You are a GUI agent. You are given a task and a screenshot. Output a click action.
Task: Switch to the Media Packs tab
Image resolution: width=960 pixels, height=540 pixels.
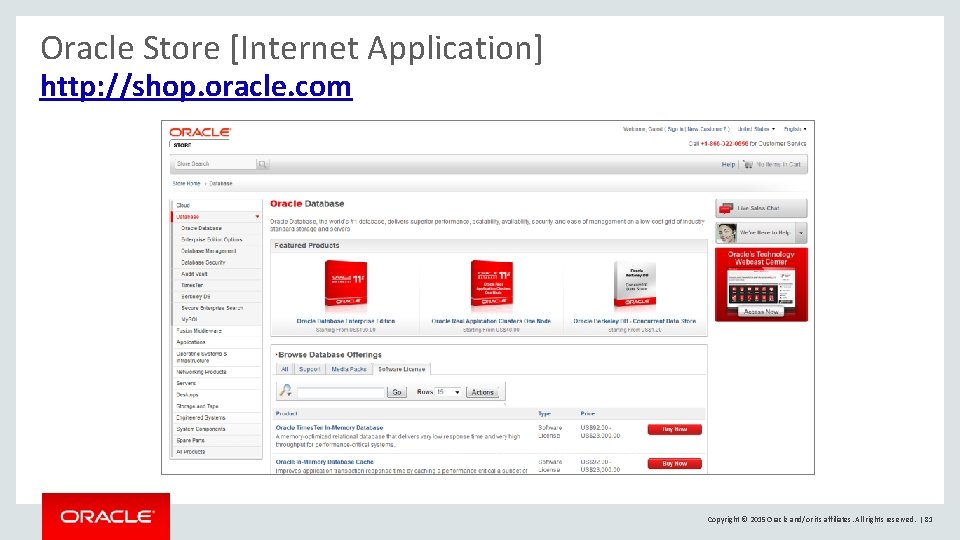pyautogui.click(x=349, y=369)
